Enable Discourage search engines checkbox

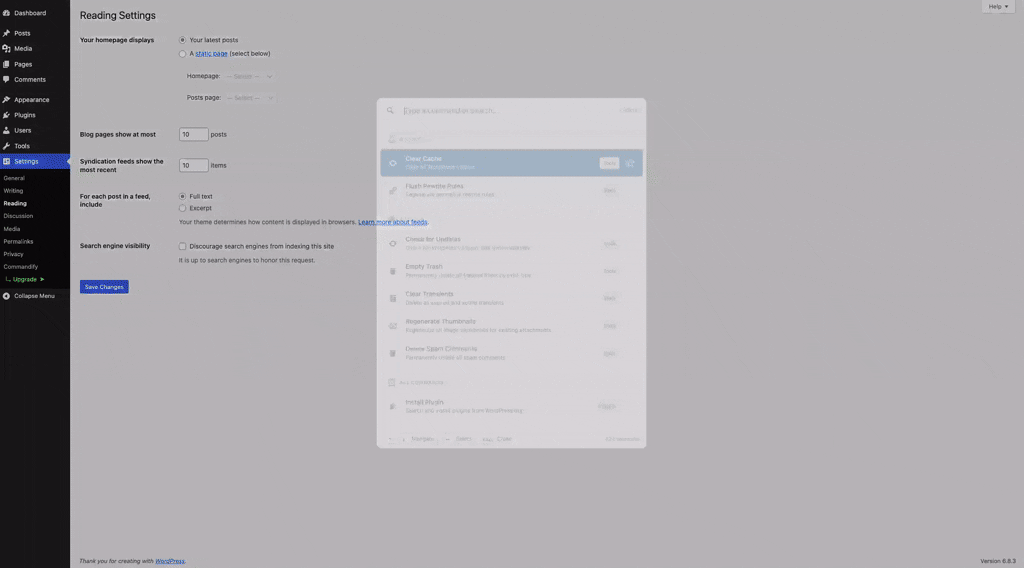(182, 246)
